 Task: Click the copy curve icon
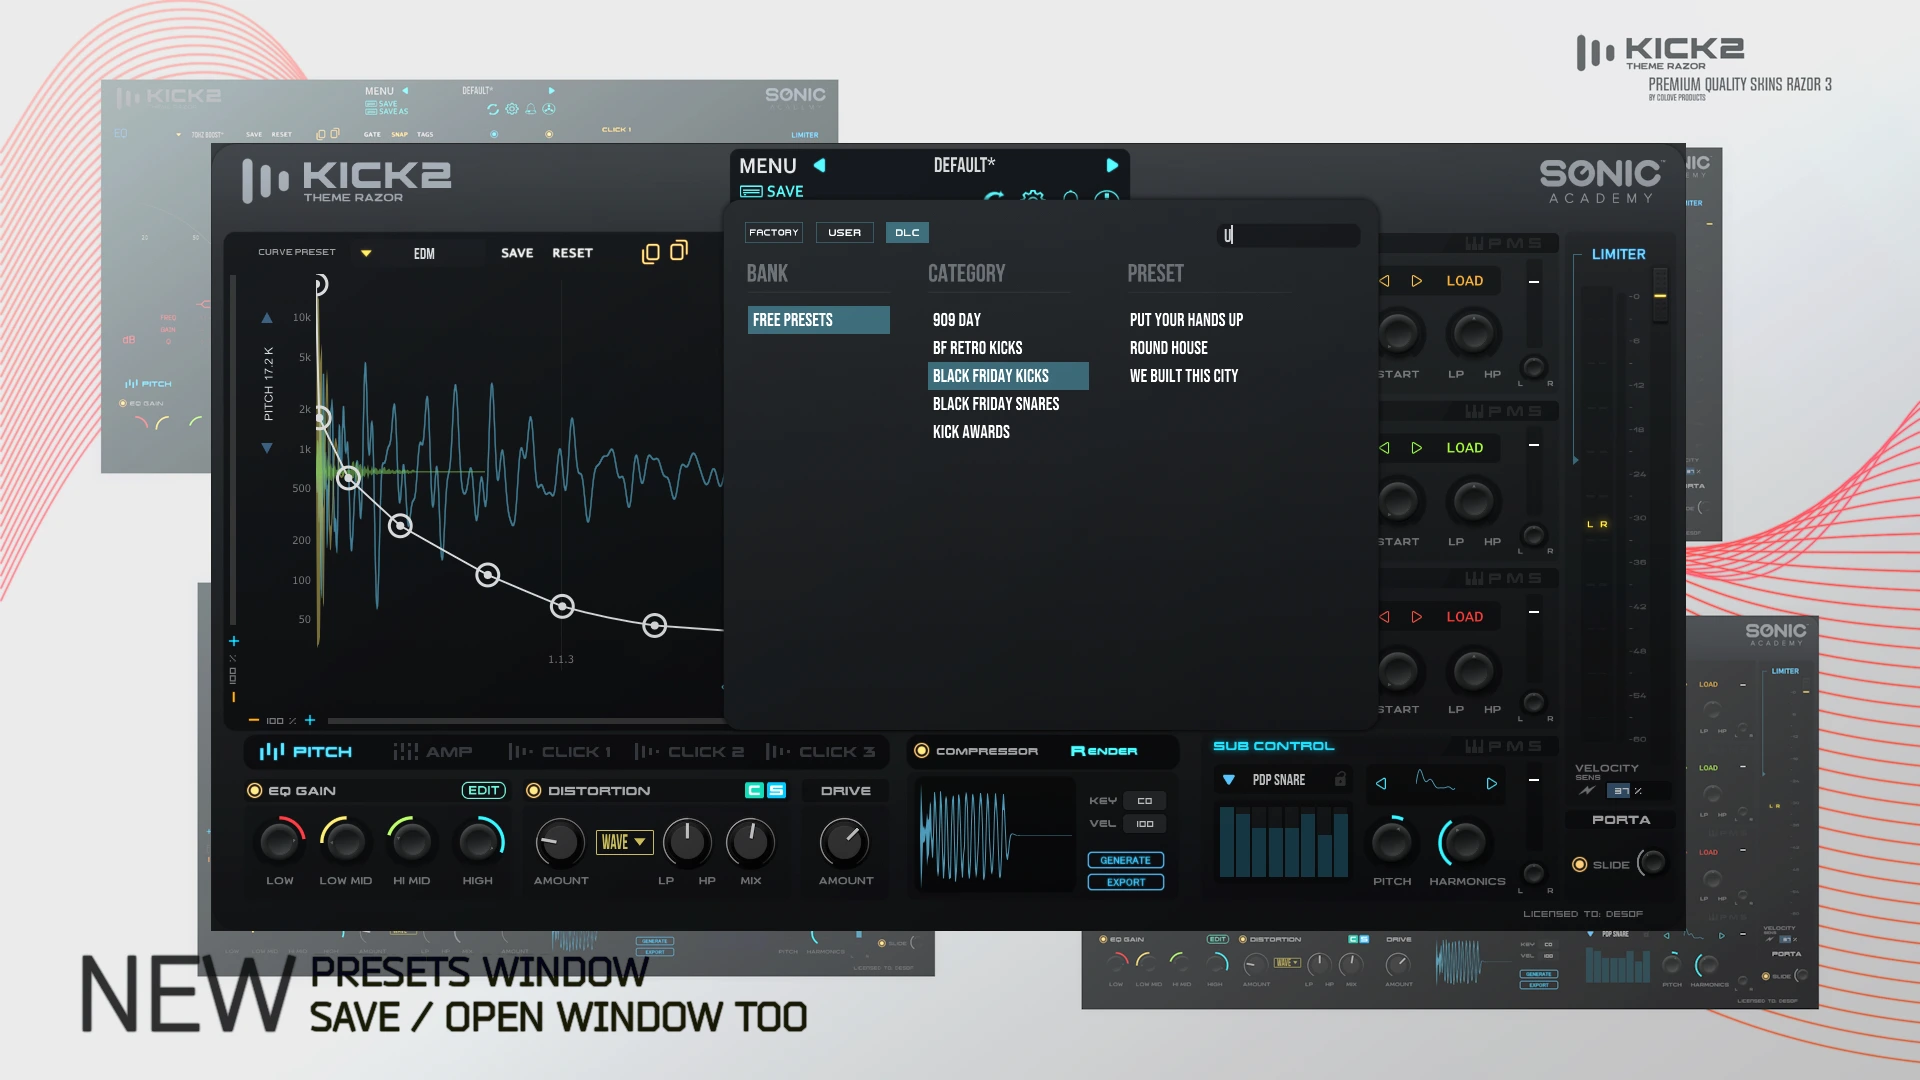point(650,254)
